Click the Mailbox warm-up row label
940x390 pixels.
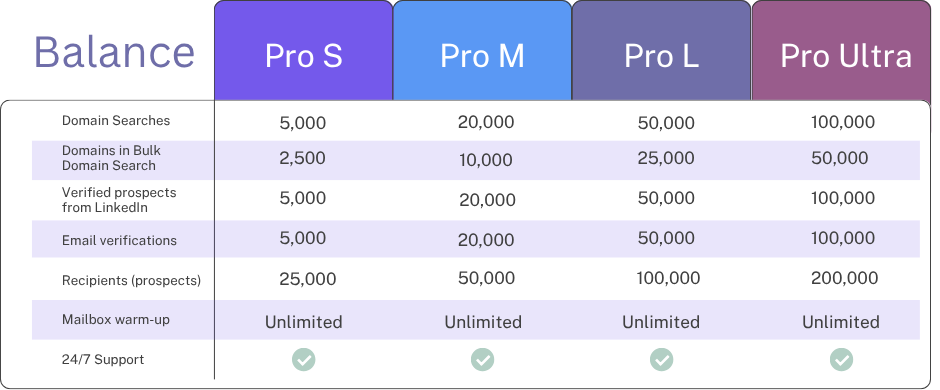(x=116, y=319)
